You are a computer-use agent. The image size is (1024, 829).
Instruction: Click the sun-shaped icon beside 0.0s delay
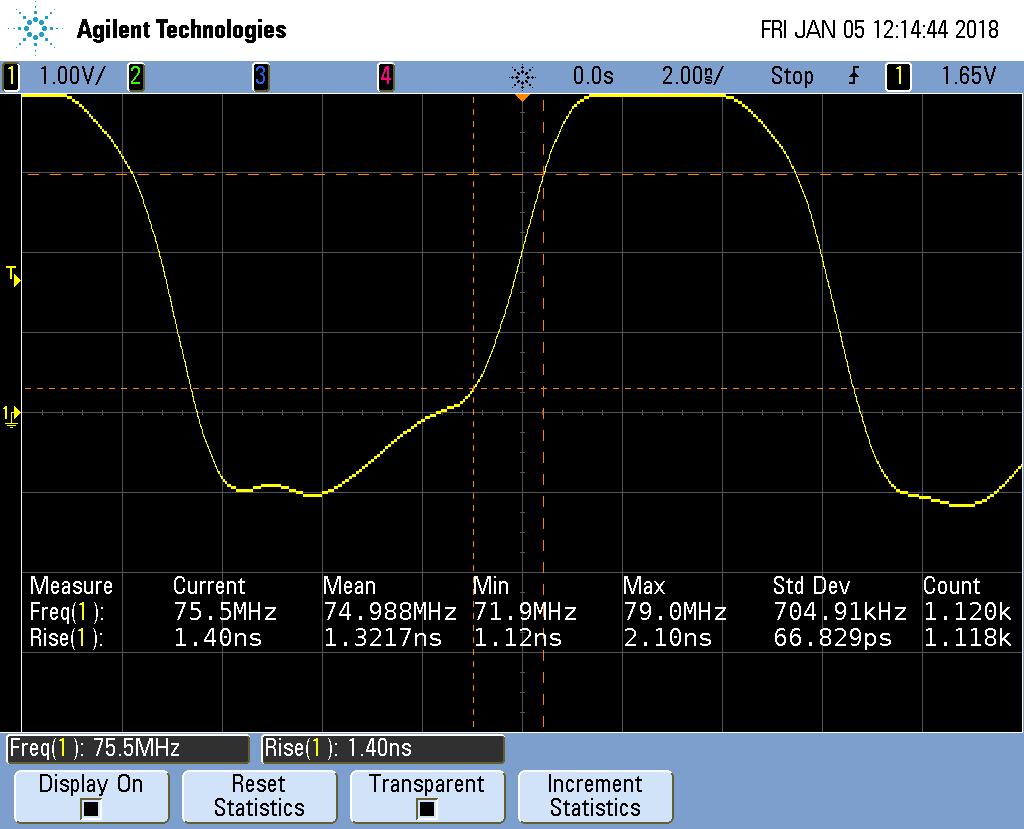click(523, 76)
